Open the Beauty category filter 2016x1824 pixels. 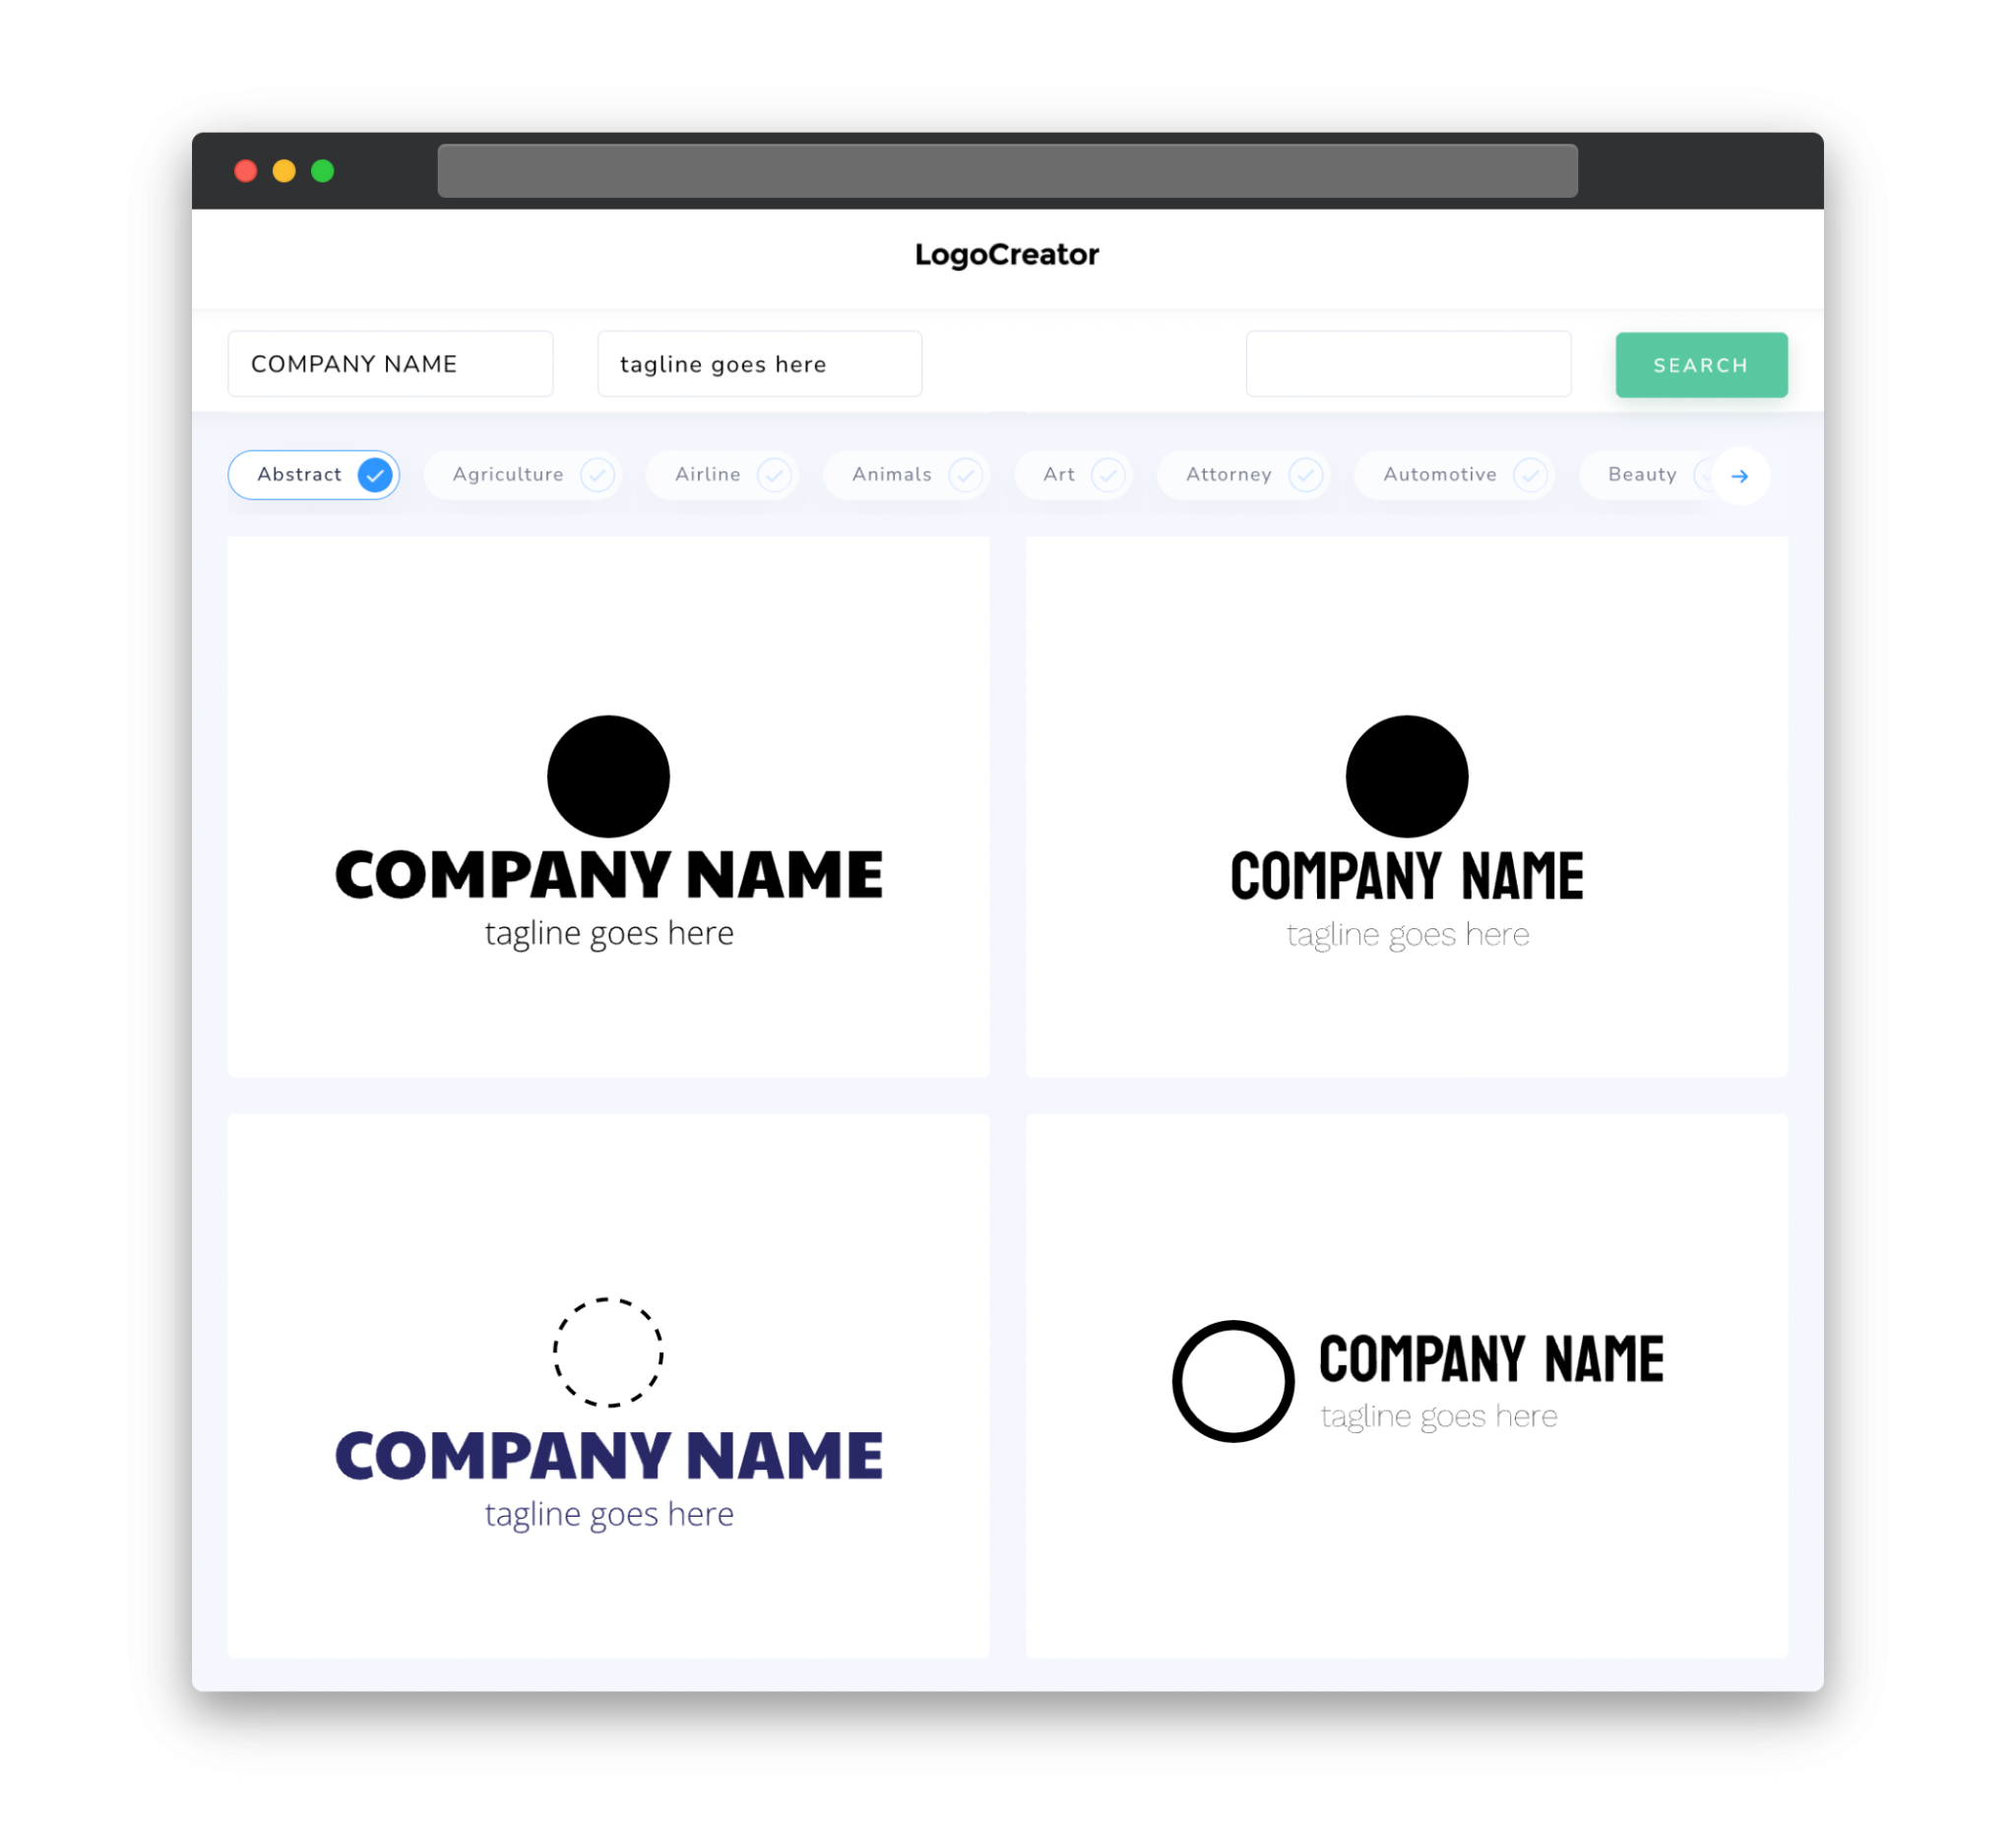[x=1644, y=472]
